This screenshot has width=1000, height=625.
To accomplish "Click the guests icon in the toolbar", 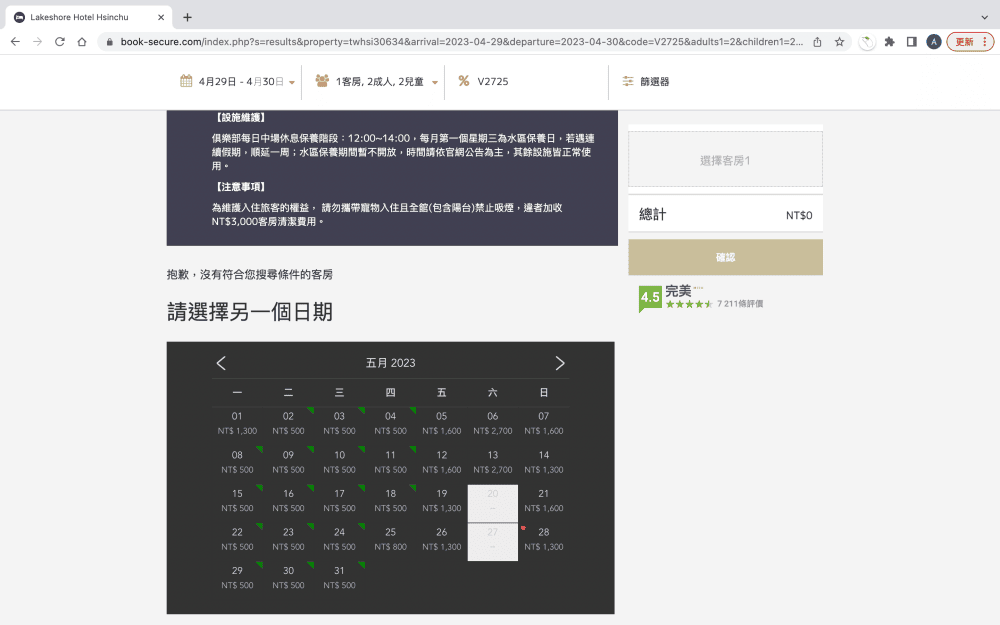I will pyautogui.click(x=321, y=79).
